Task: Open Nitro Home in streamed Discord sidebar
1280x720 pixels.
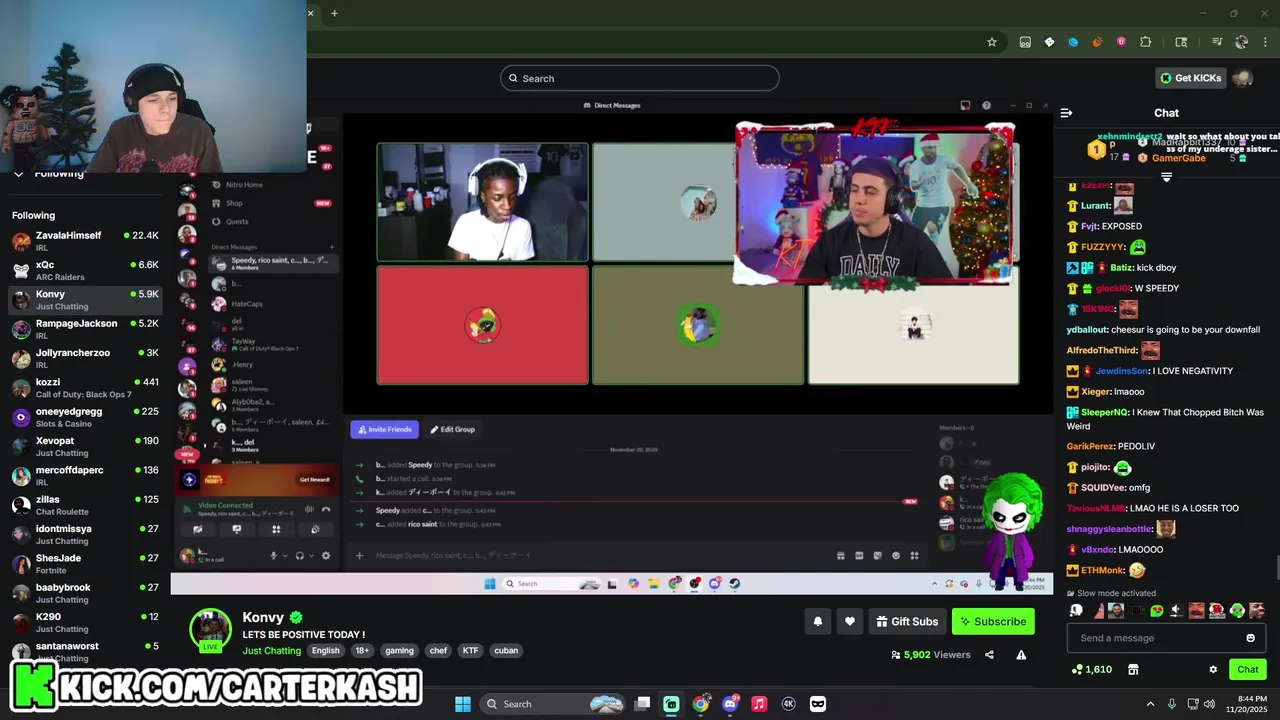Action: coord(244,185)
